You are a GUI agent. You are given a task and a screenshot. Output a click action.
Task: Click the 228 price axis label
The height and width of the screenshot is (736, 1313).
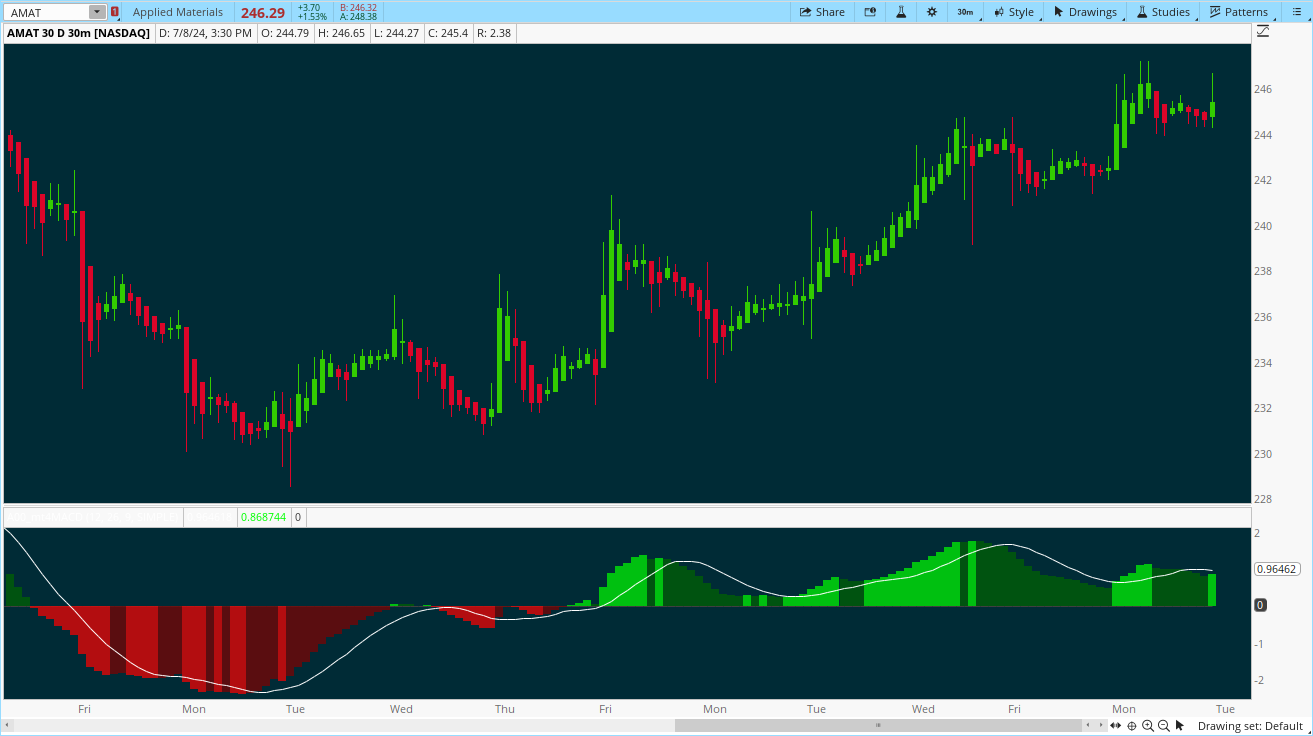[x=1263, y=499]
